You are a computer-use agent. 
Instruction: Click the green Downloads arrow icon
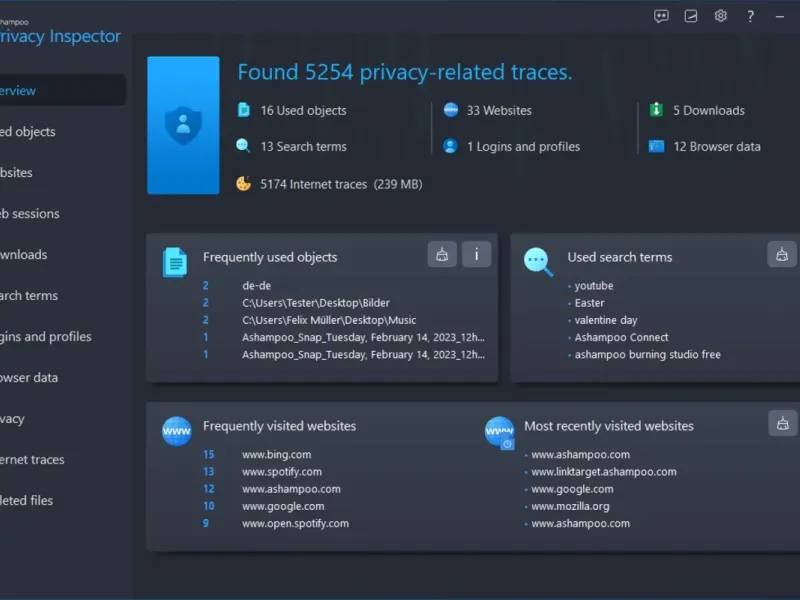pyautogui.click(x=656, y=110)
